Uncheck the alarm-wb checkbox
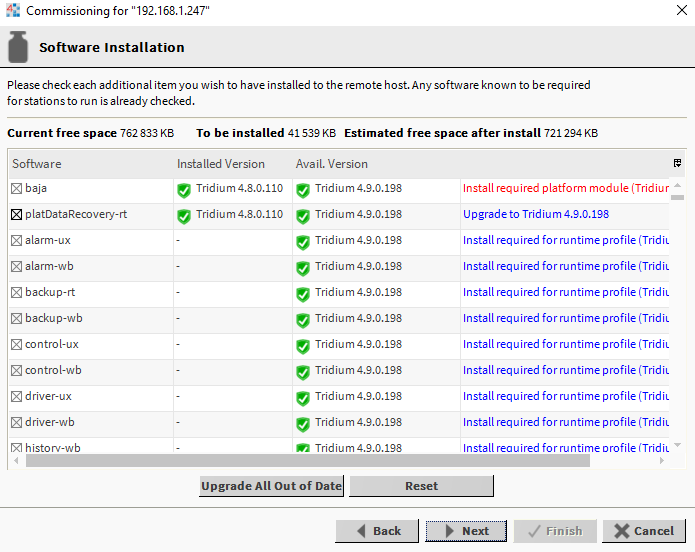Screen dimensions: 695x552 (16, 267)
